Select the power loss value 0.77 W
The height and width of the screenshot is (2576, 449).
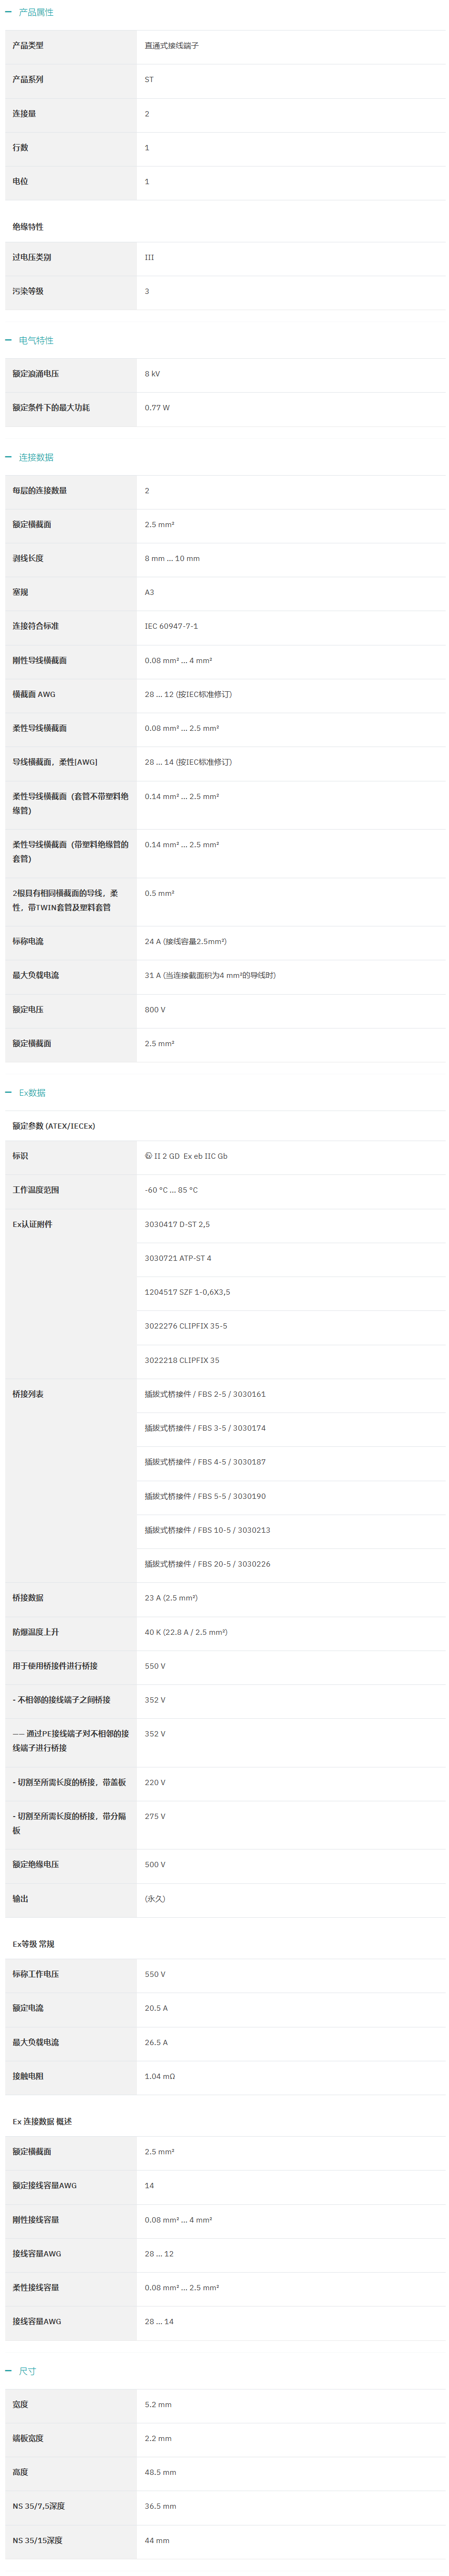(x=157, y=408)
